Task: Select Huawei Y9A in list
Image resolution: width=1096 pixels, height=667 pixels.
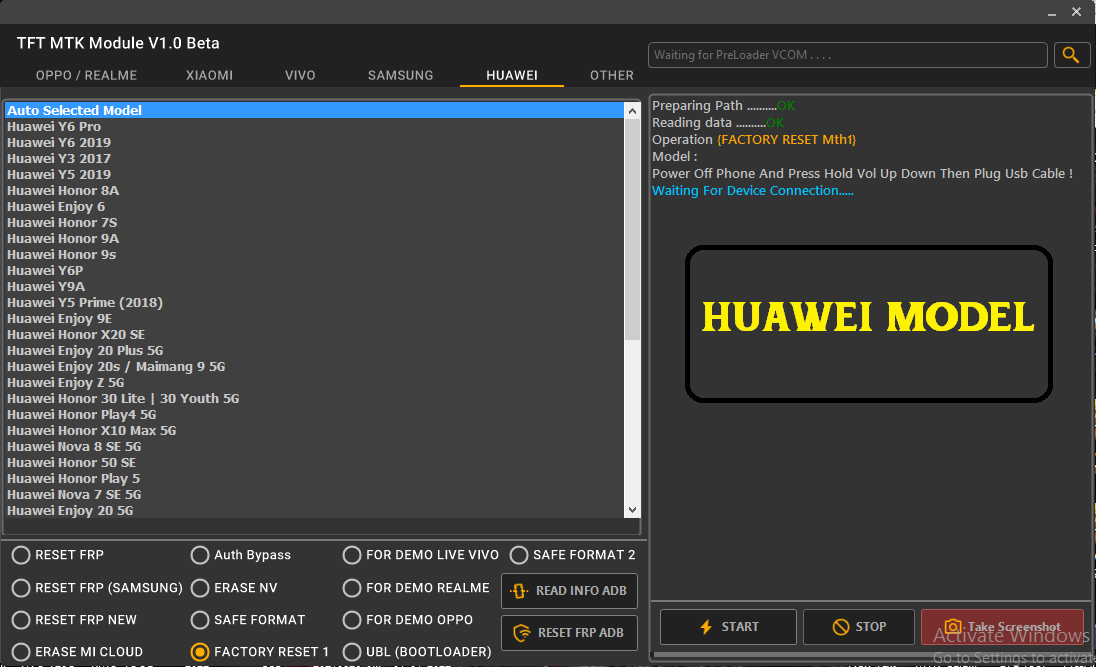Action: click(314, 287)
